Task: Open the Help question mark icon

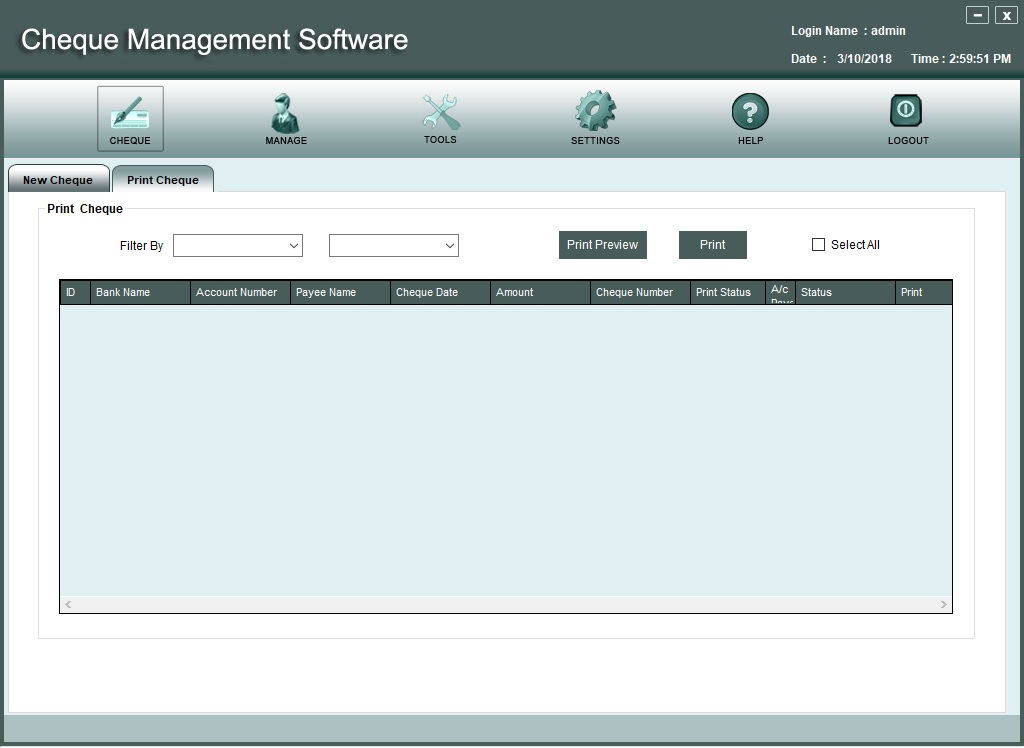Action: click(x=750, y=112)
